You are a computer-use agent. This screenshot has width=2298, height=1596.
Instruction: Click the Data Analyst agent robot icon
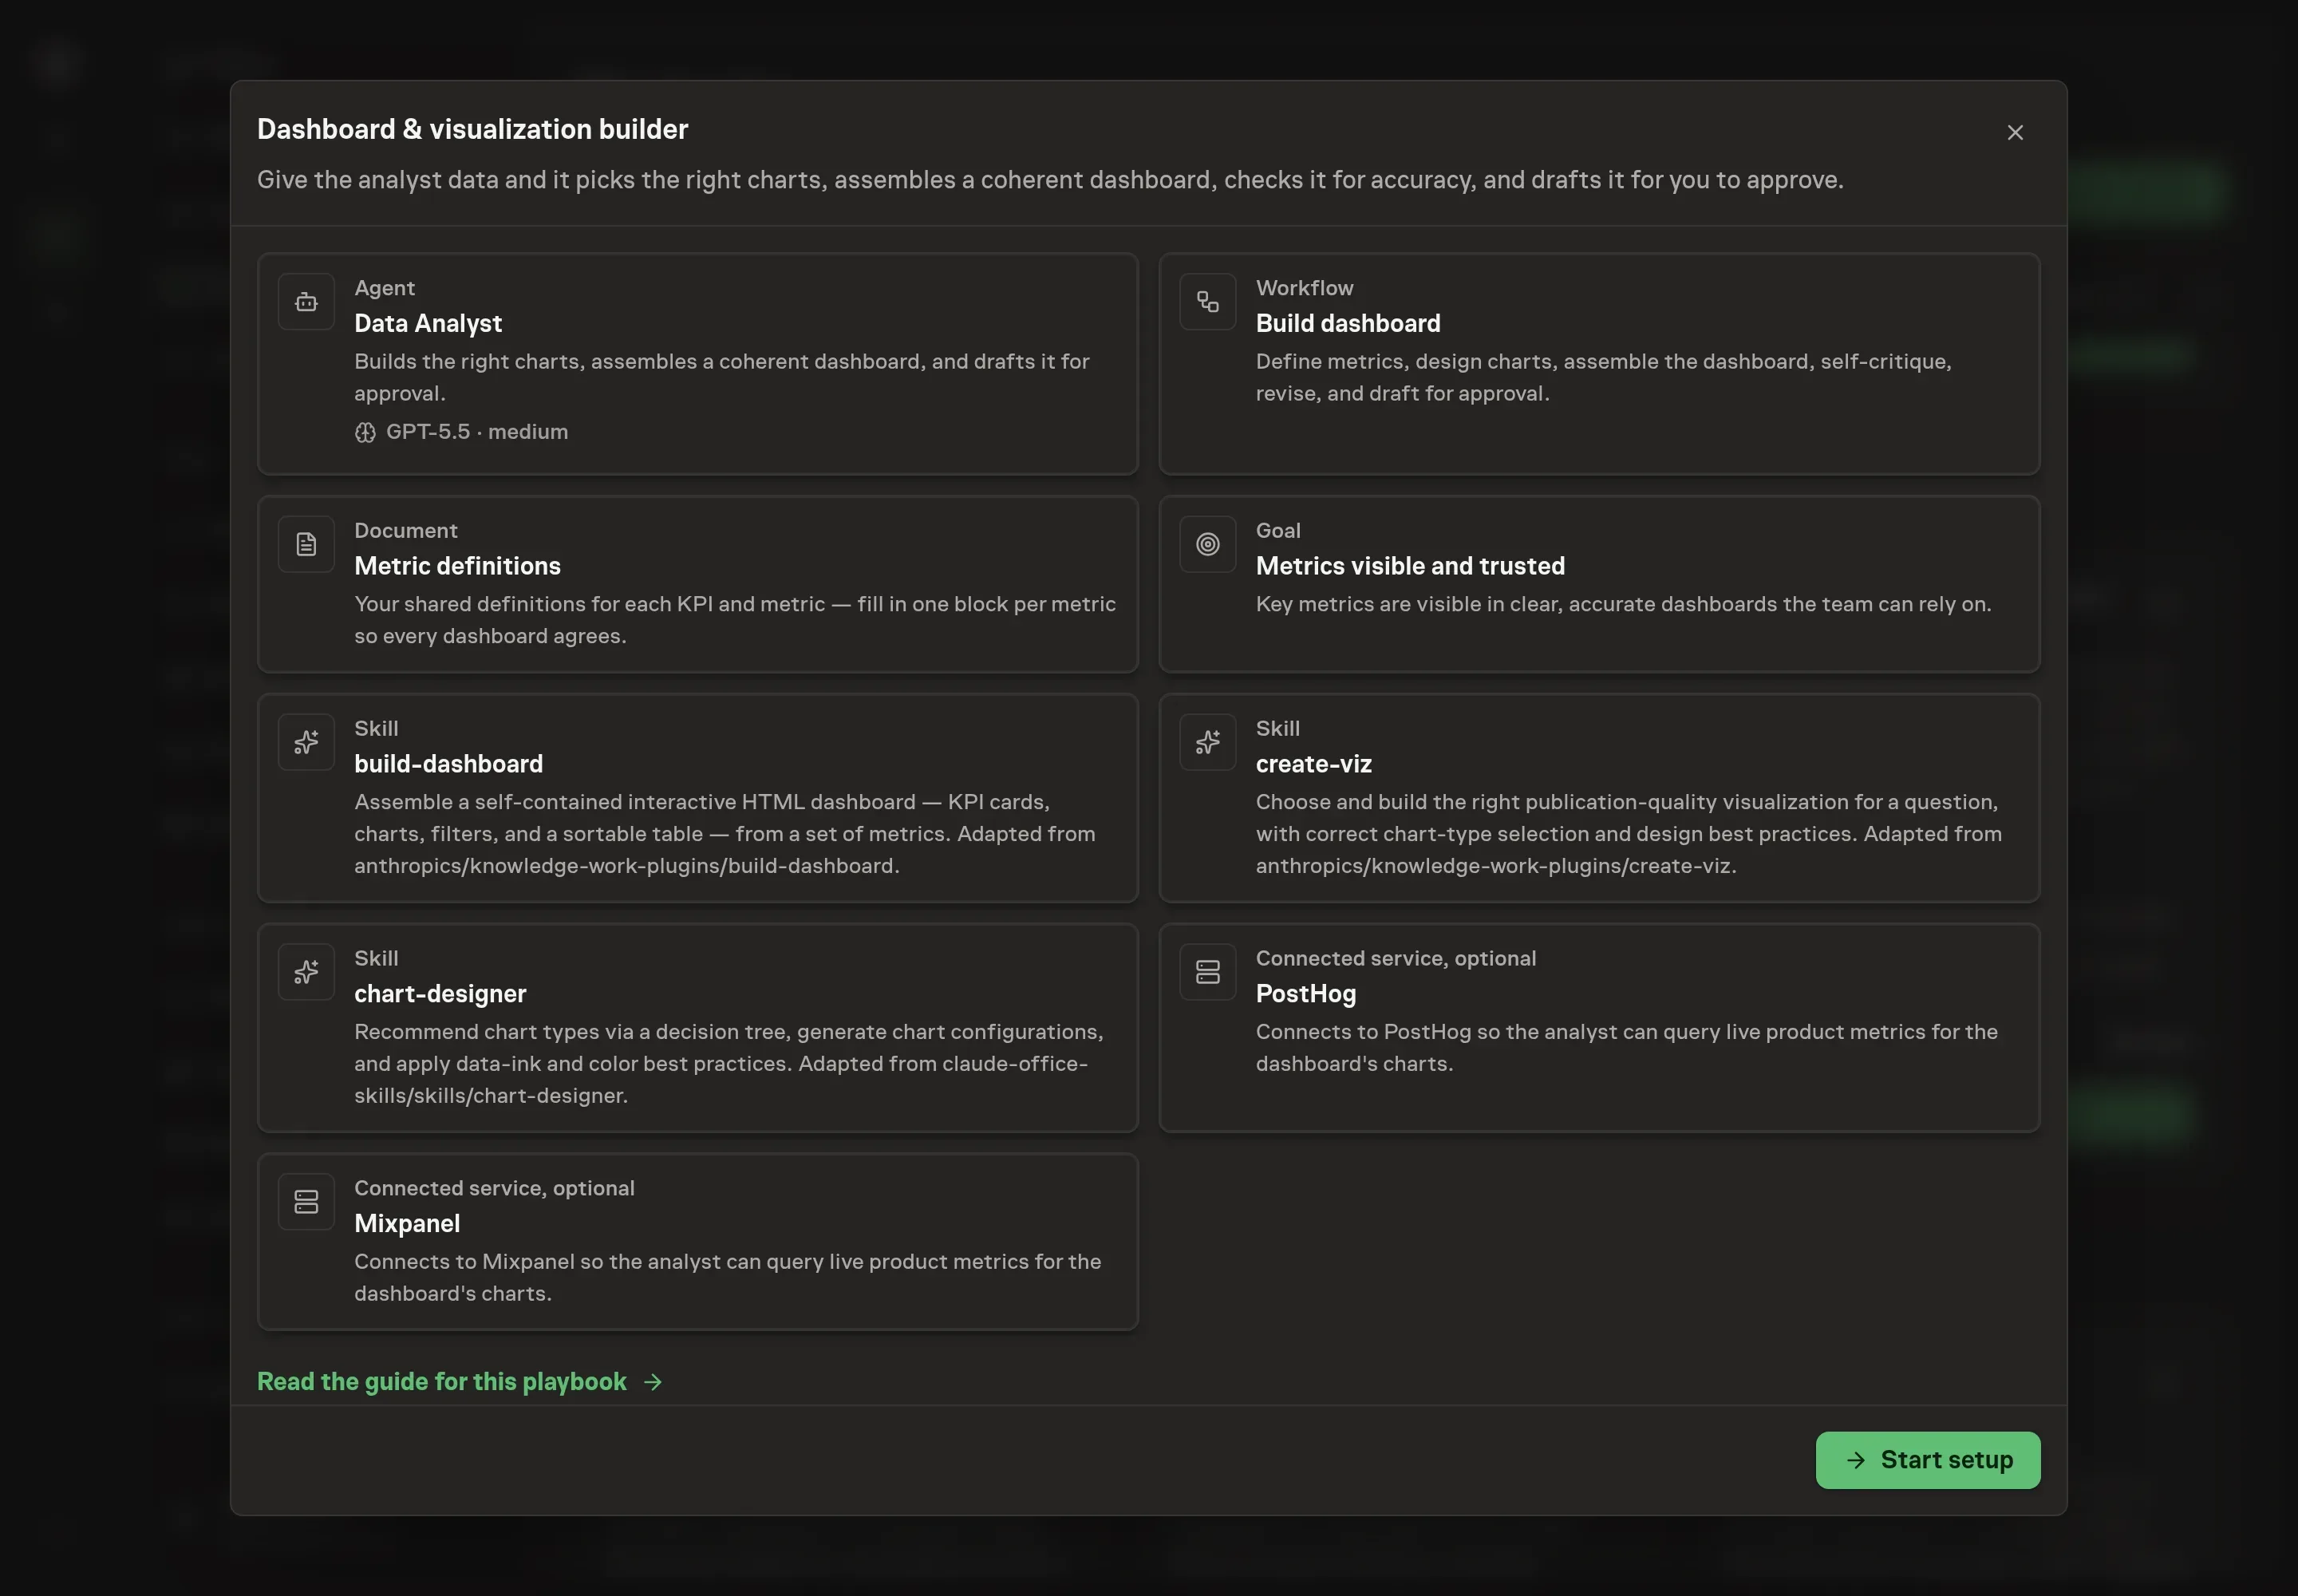click(x=306, y=302)
